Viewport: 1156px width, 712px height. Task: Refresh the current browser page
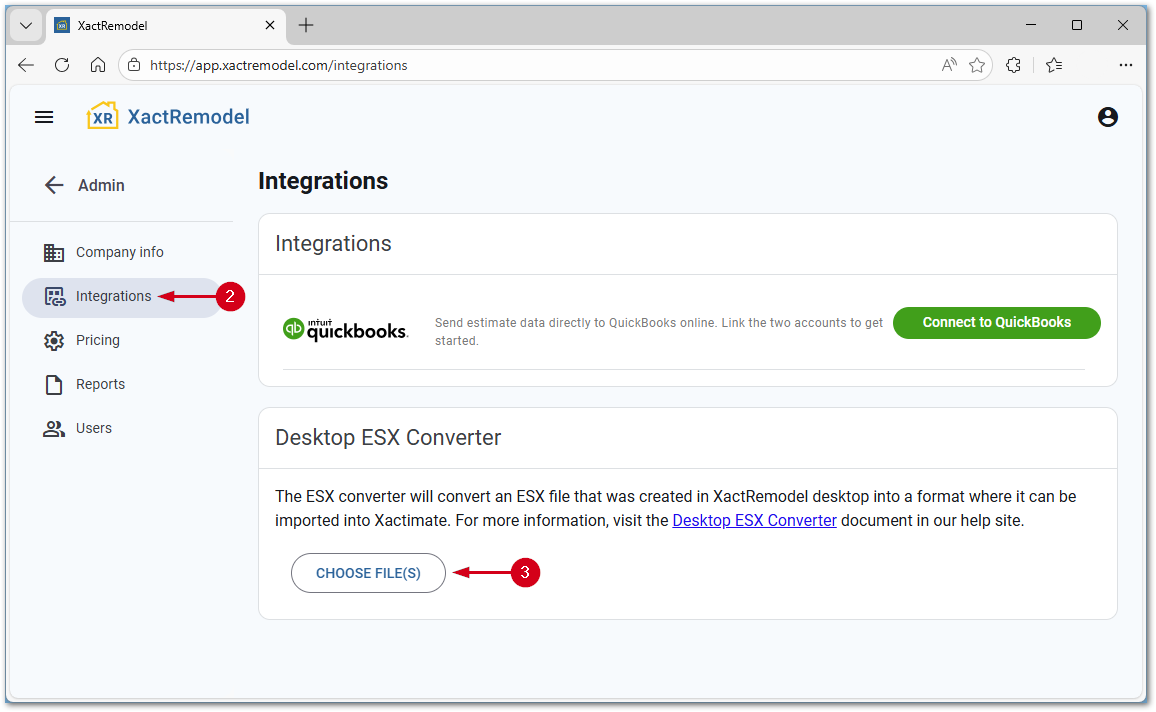click(62, 65)
